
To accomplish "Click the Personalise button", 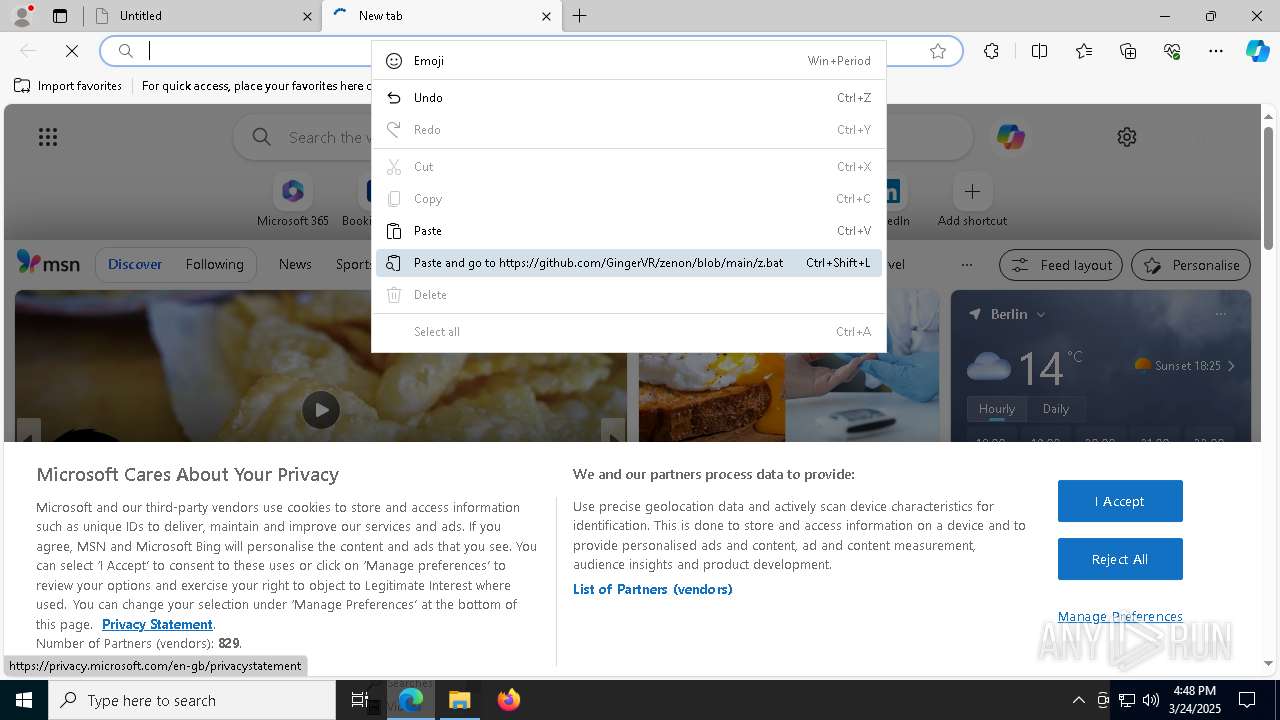I will tap(1191, 265).
